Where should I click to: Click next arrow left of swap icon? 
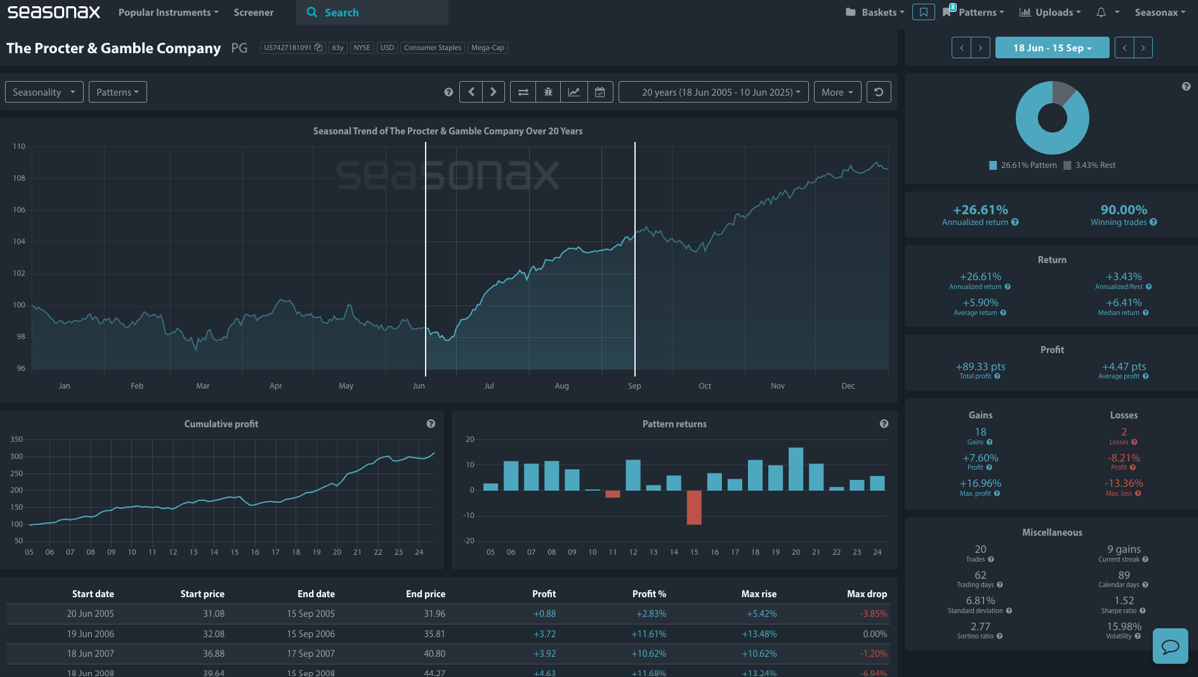coord(493,92)
